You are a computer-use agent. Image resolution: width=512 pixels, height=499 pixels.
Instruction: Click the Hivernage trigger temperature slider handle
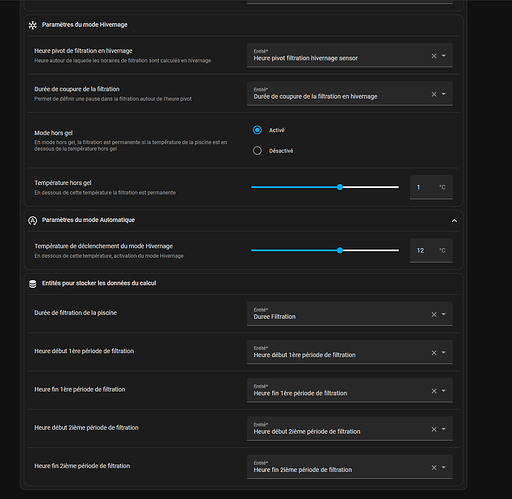[x=340, y=250]
